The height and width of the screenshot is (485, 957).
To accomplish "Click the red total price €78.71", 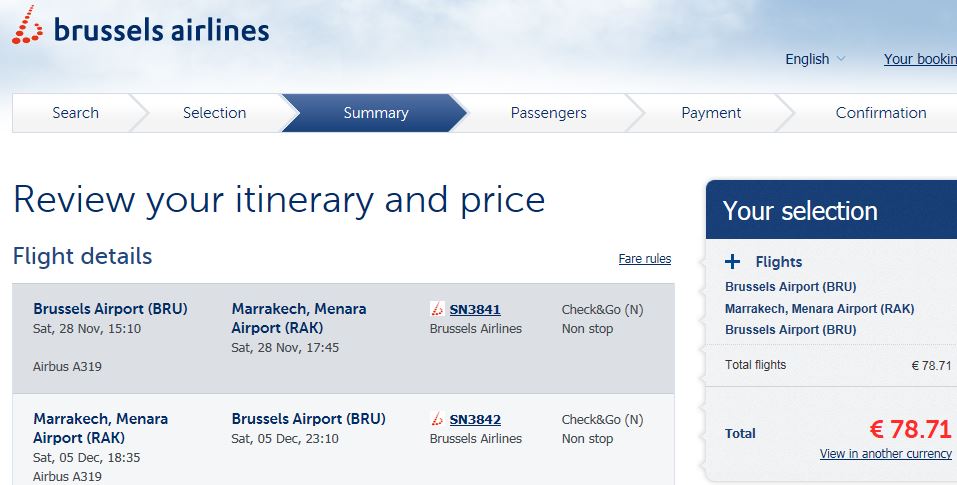I will (911, 429).
